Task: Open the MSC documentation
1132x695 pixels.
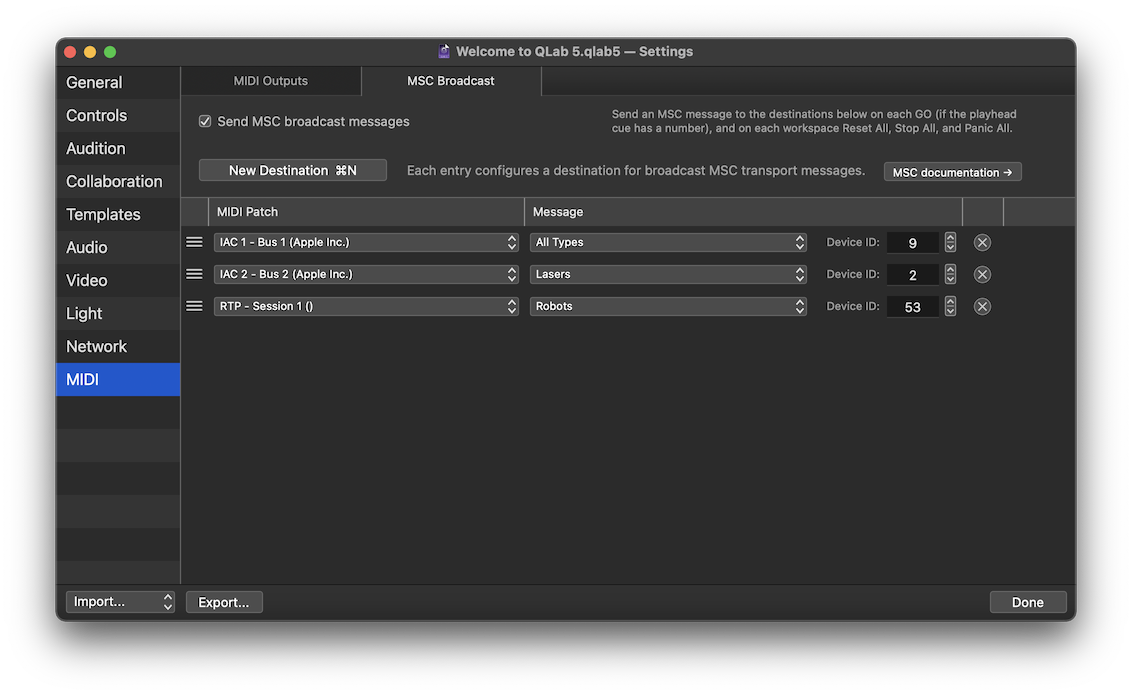Action: tap(951, 171)
